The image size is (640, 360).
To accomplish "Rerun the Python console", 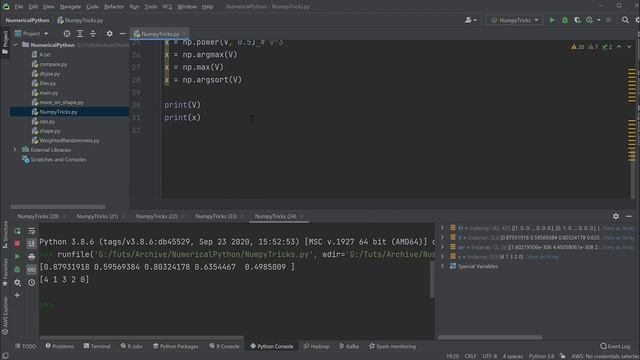I will pos(17,231).
